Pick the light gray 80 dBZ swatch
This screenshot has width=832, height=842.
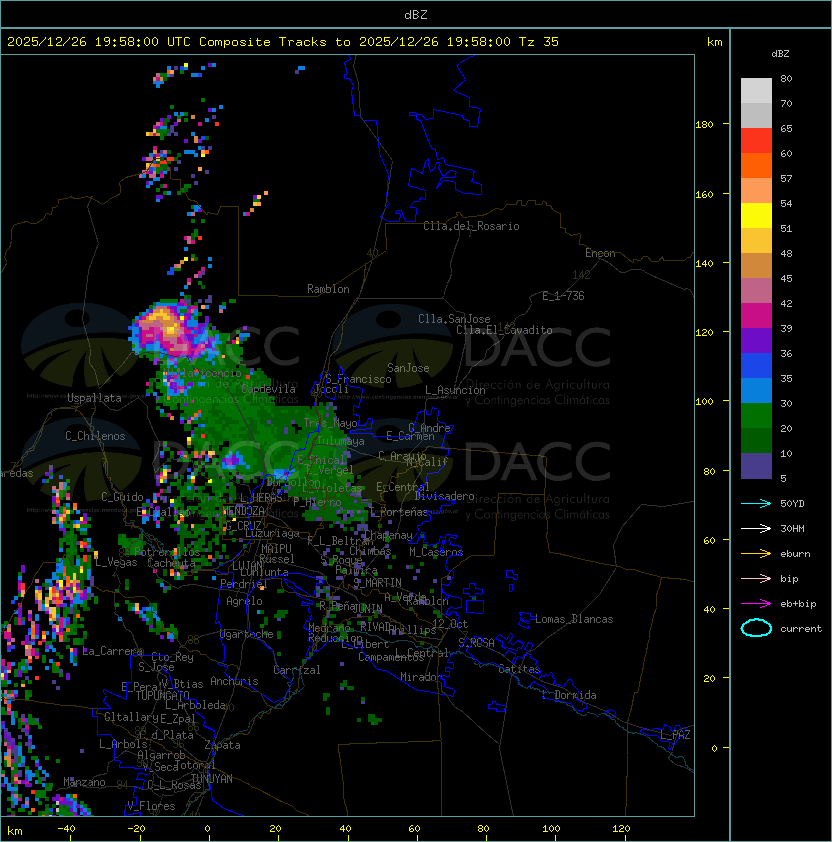coord(756,91)
